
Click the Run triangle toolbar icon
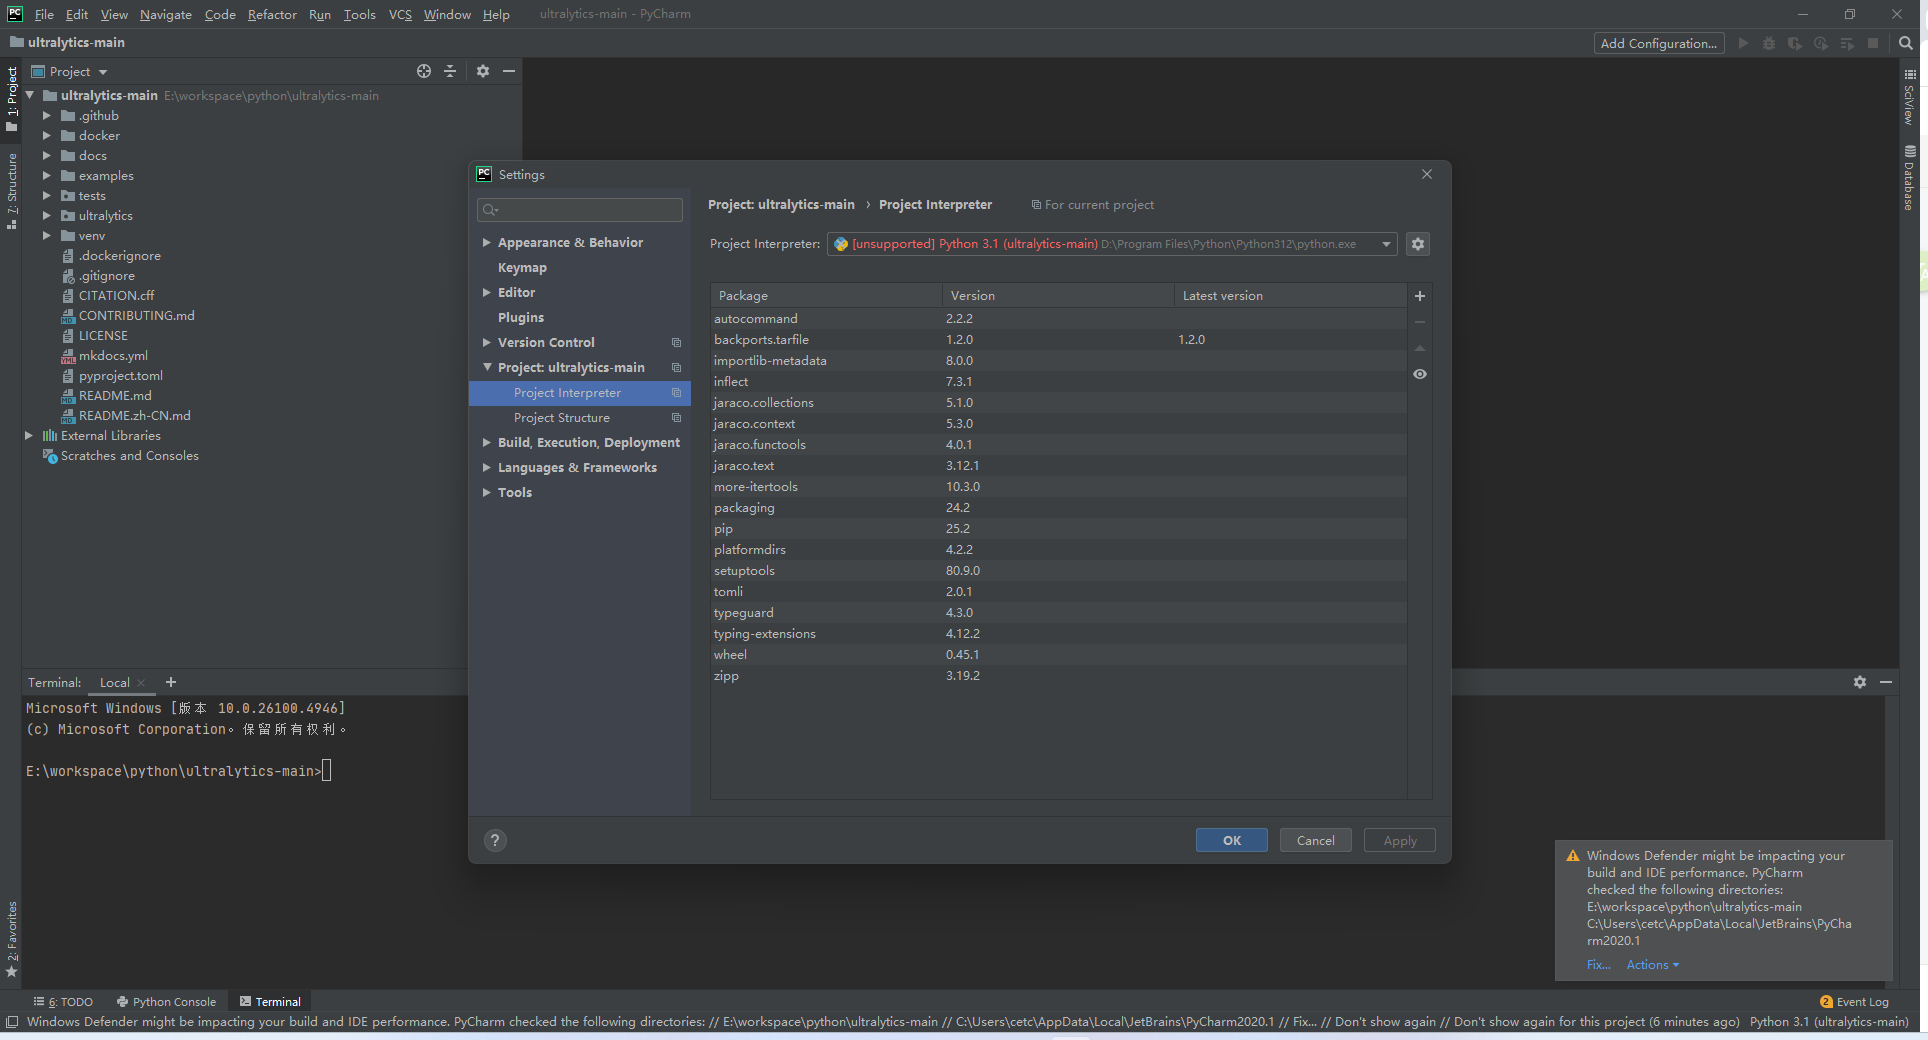1743,43
